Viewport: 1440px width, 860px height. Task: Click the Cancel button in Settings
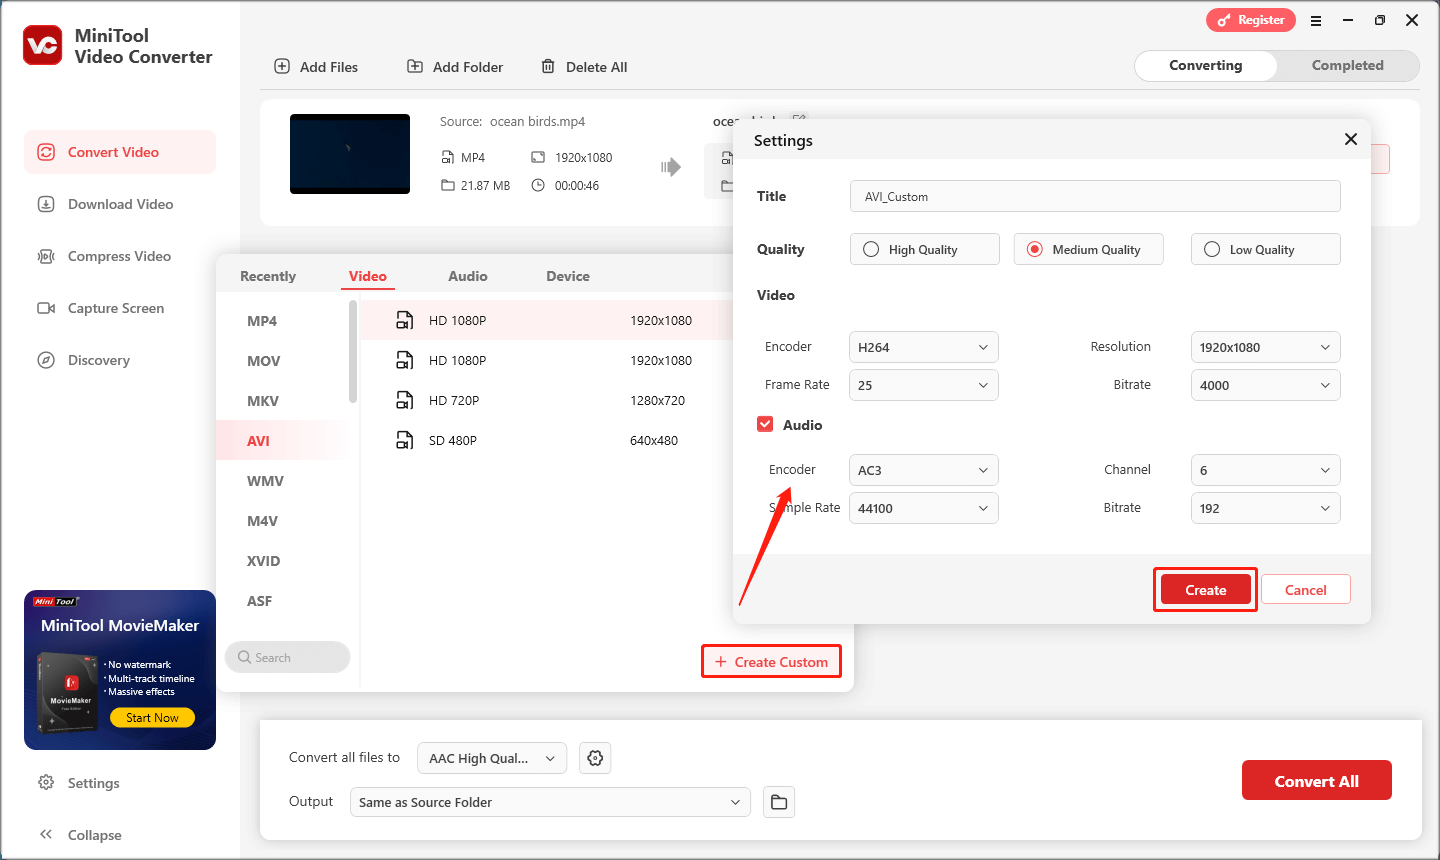click(x=1306, y=590)
